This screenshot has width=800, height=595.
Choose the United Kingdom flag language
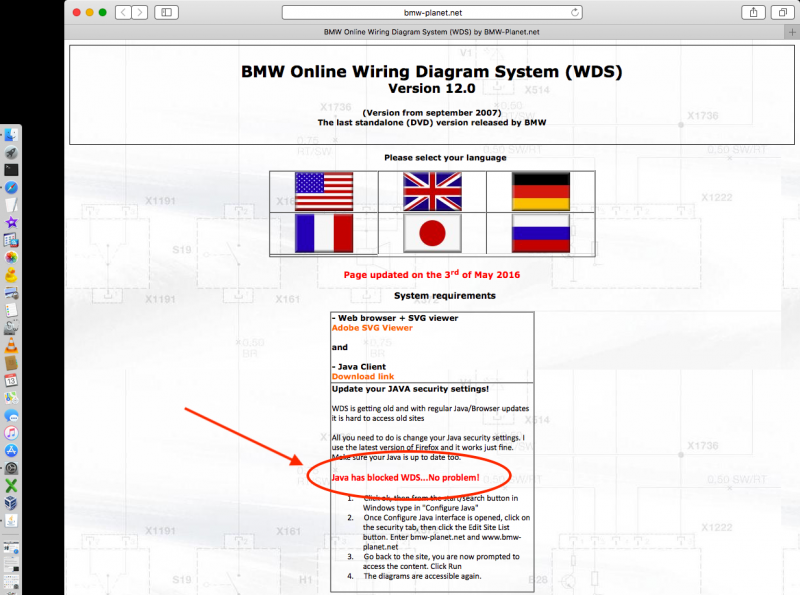[432, 191]
